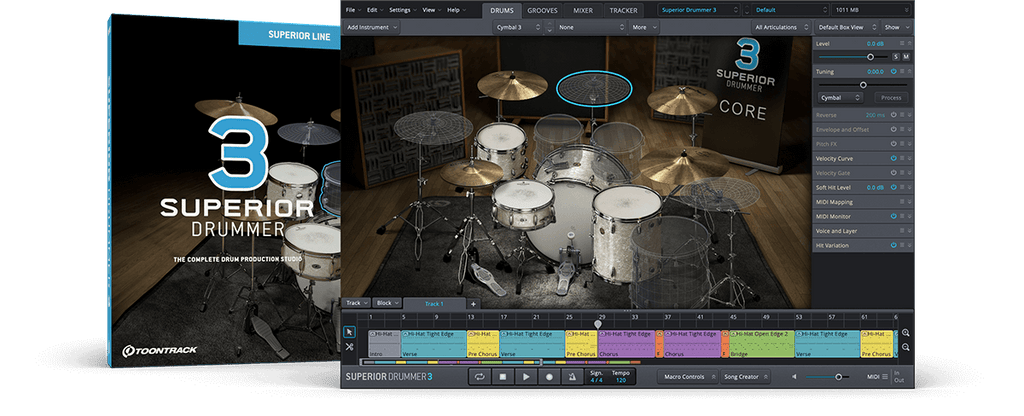
Task: Zoom out on the song track
Action: pyautogui.click(x=906, y=347)
